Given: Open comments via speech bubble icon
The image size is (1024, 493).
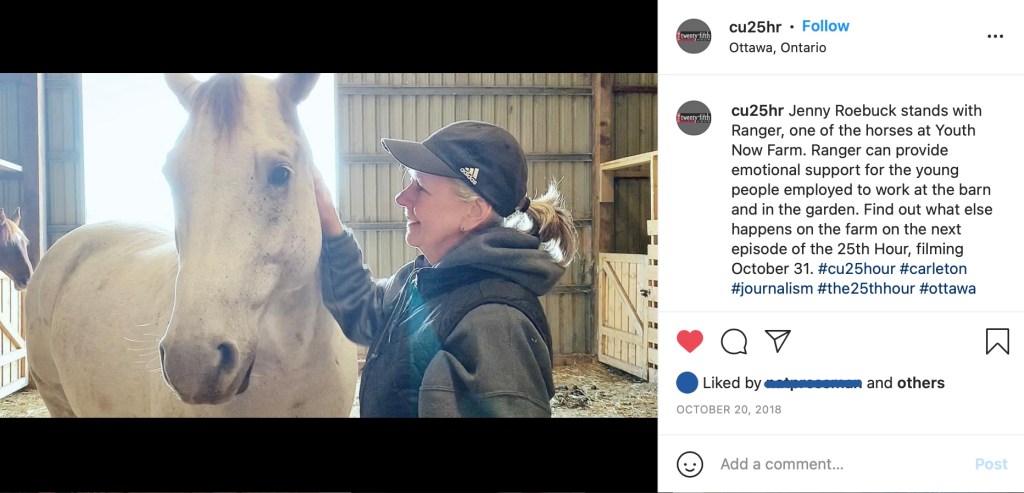Looking at the screenshot, I should point(734,341).
